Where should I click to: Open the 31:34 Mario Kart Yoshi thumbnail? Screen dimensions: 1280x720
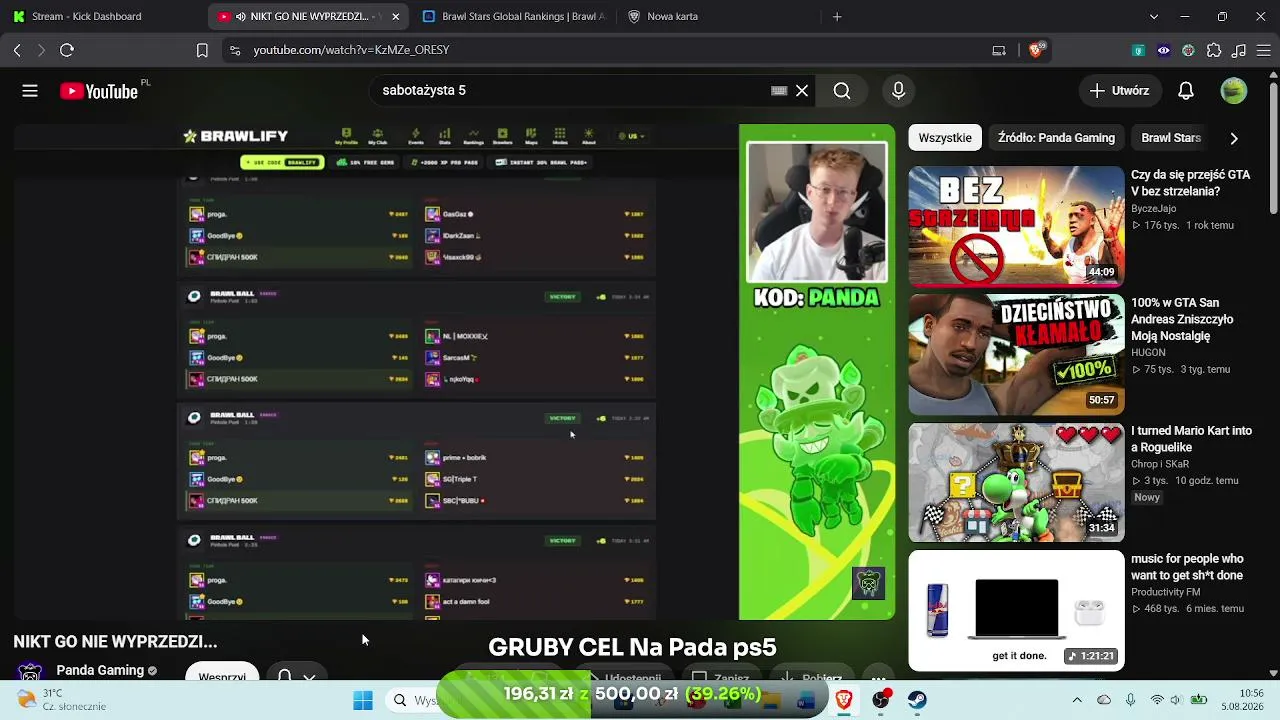point(1016,482)
